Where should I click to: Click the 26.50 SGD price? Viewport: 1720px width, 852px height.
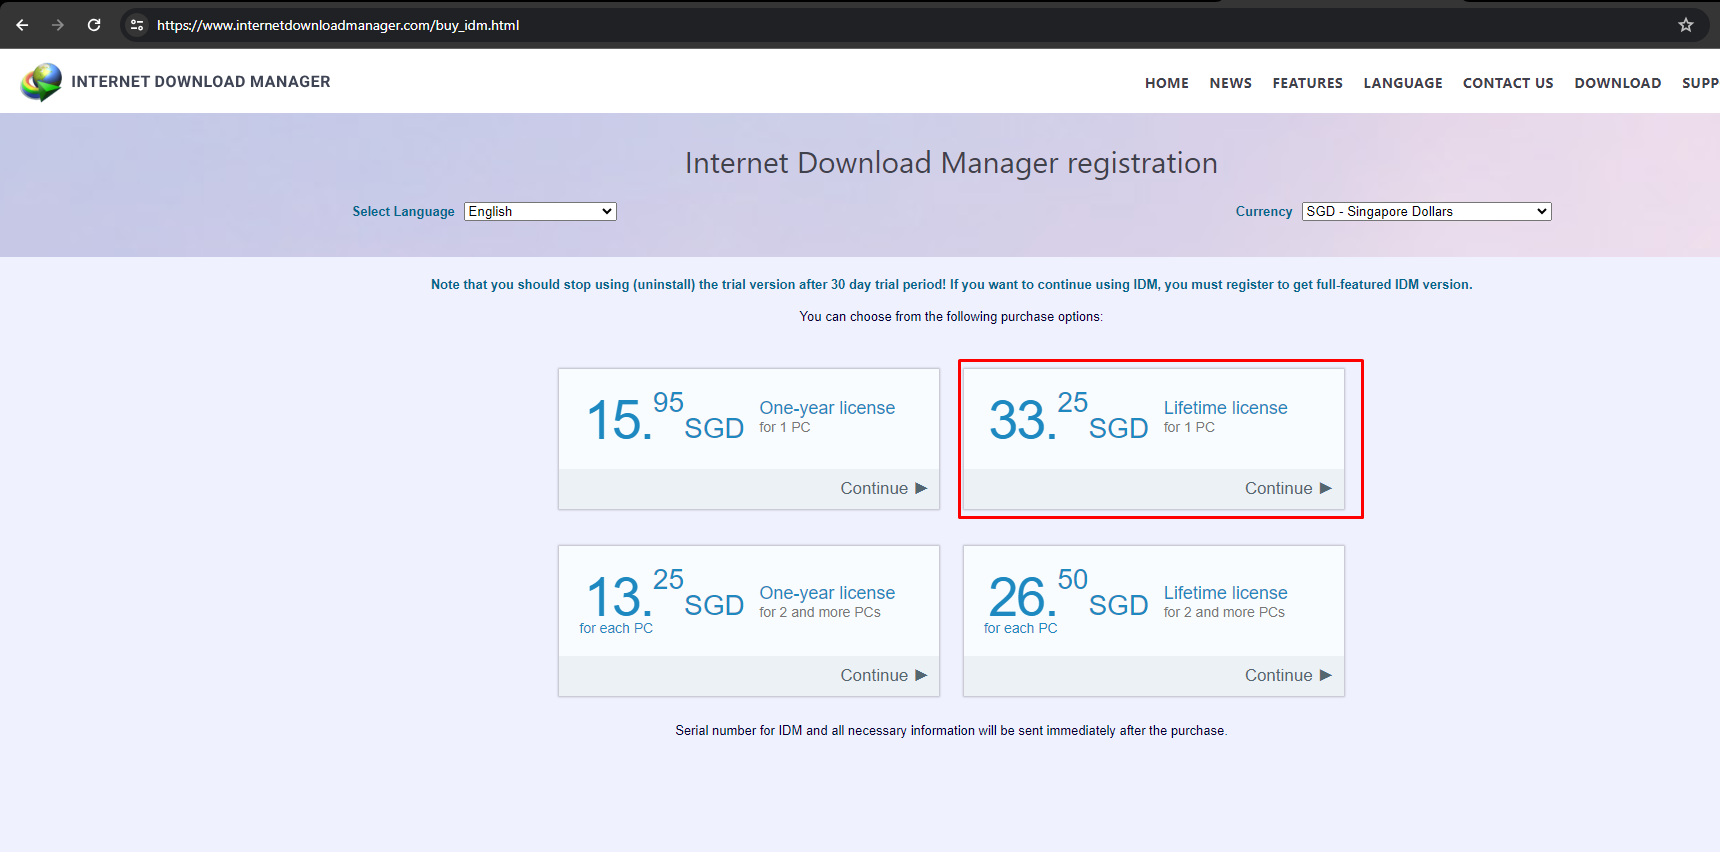[x=1069, y=595]
